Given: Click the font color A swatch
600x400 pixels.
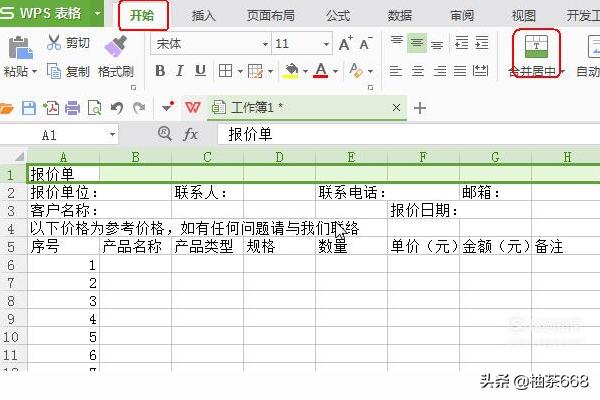Looking at the screenshot, I should coord(321,71).
